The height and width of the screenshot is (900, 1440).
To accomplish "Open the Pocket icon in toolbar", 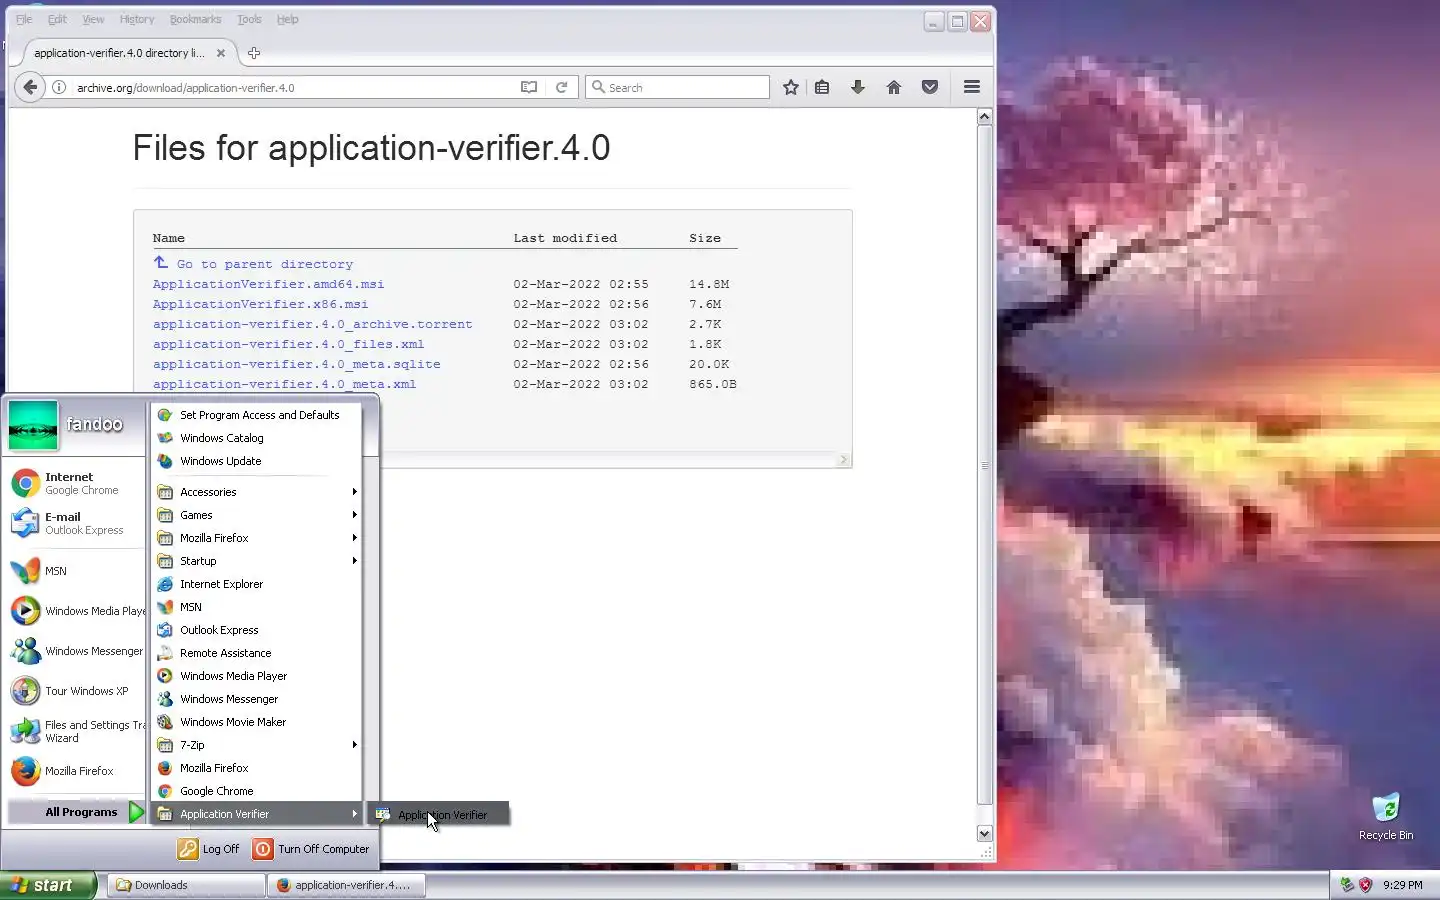I will (930, 87).
